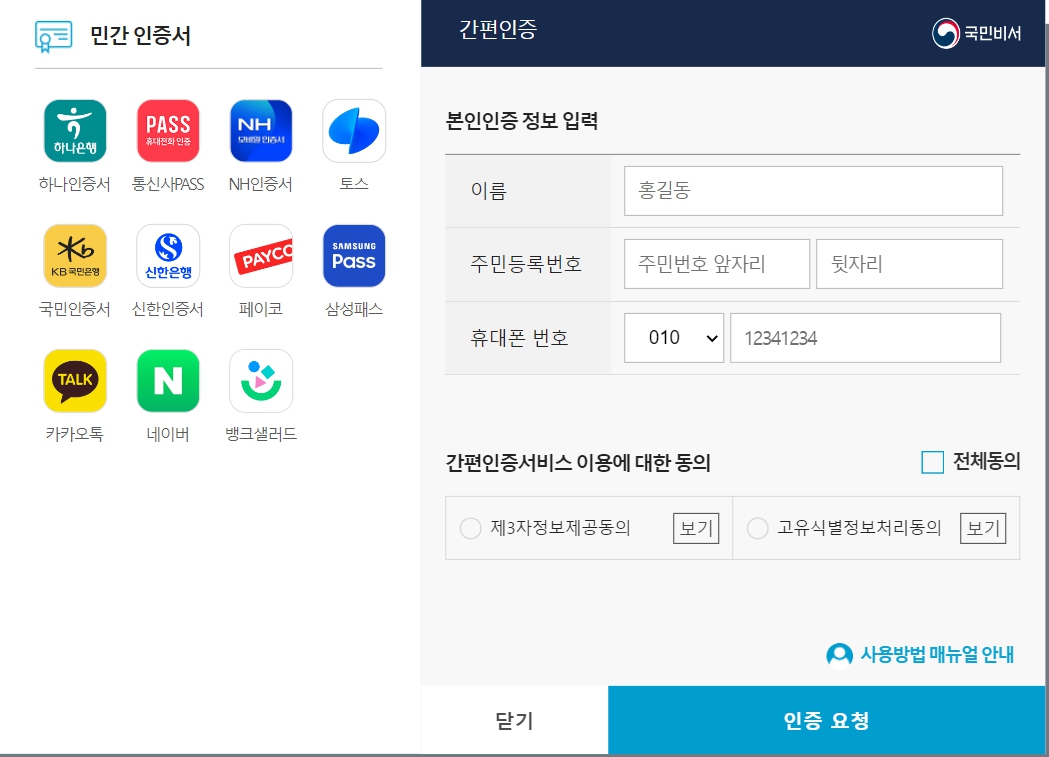Open the phone prefix 010 dropdown
The height and width of the screenshot is (757, 1049).
tap(673, 337)
